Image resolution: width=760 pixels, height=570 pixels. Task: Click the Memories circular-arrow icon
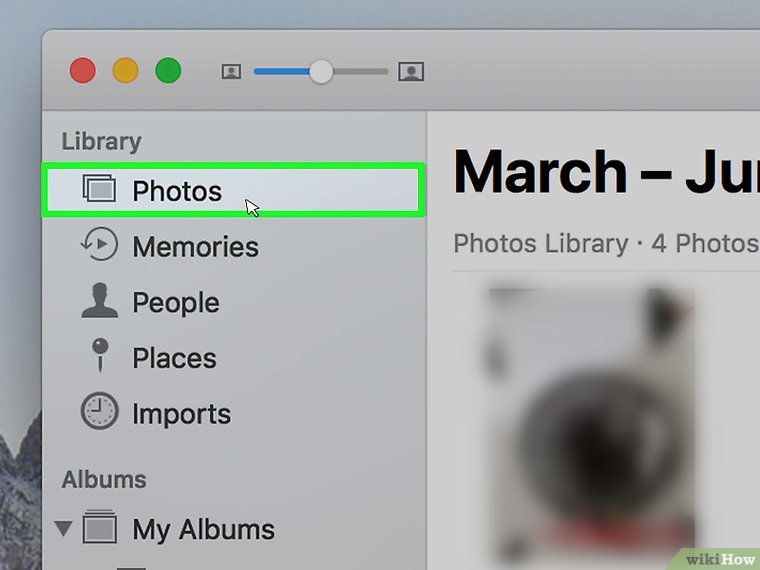pos(99,246)
